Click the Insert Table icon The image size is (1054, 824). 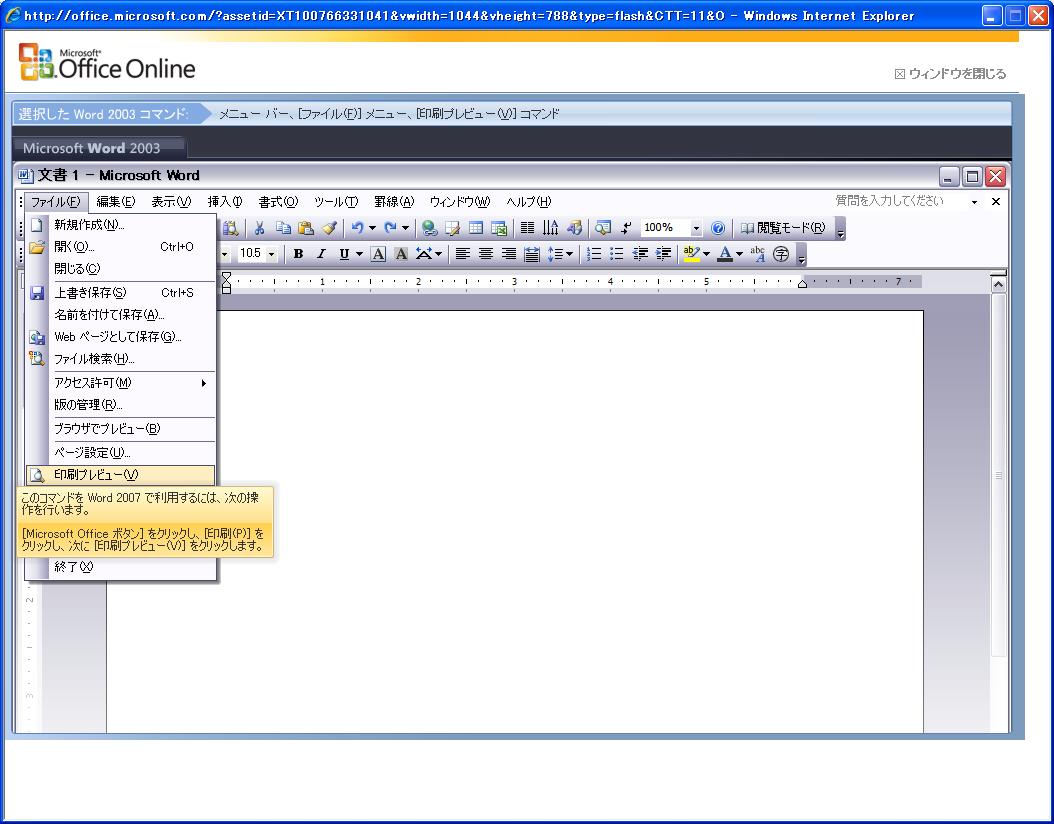(476, 228)
